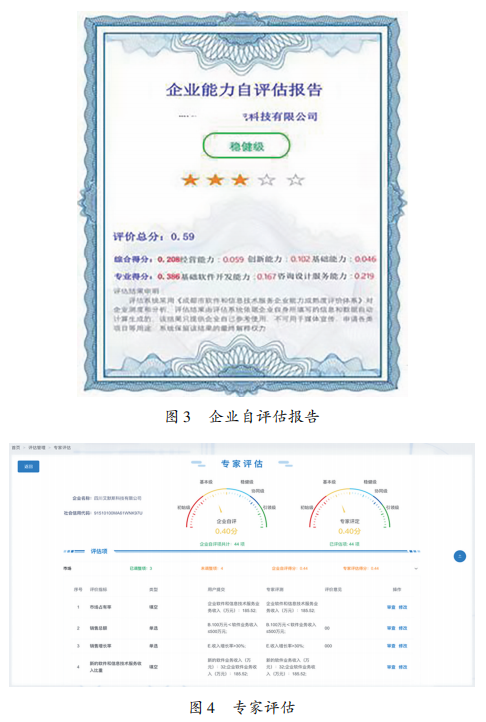The width and height of the screenshot is (486, 722).
Task: Click 修改 for row 4
Action: (403, 667)
